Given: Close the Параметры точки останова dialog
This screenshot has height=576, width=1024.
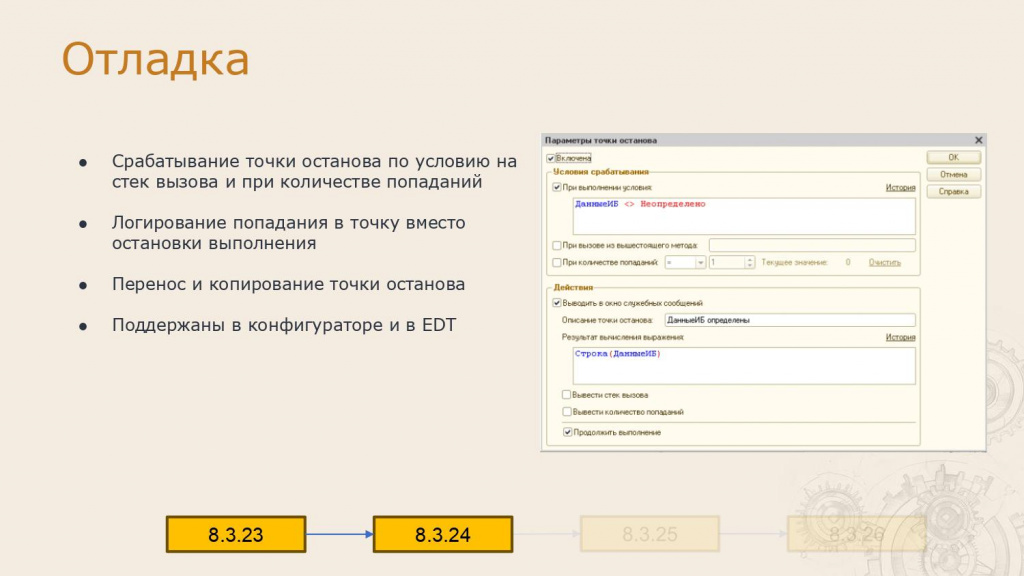Looking at the screenshot, I should click(978, 140).
